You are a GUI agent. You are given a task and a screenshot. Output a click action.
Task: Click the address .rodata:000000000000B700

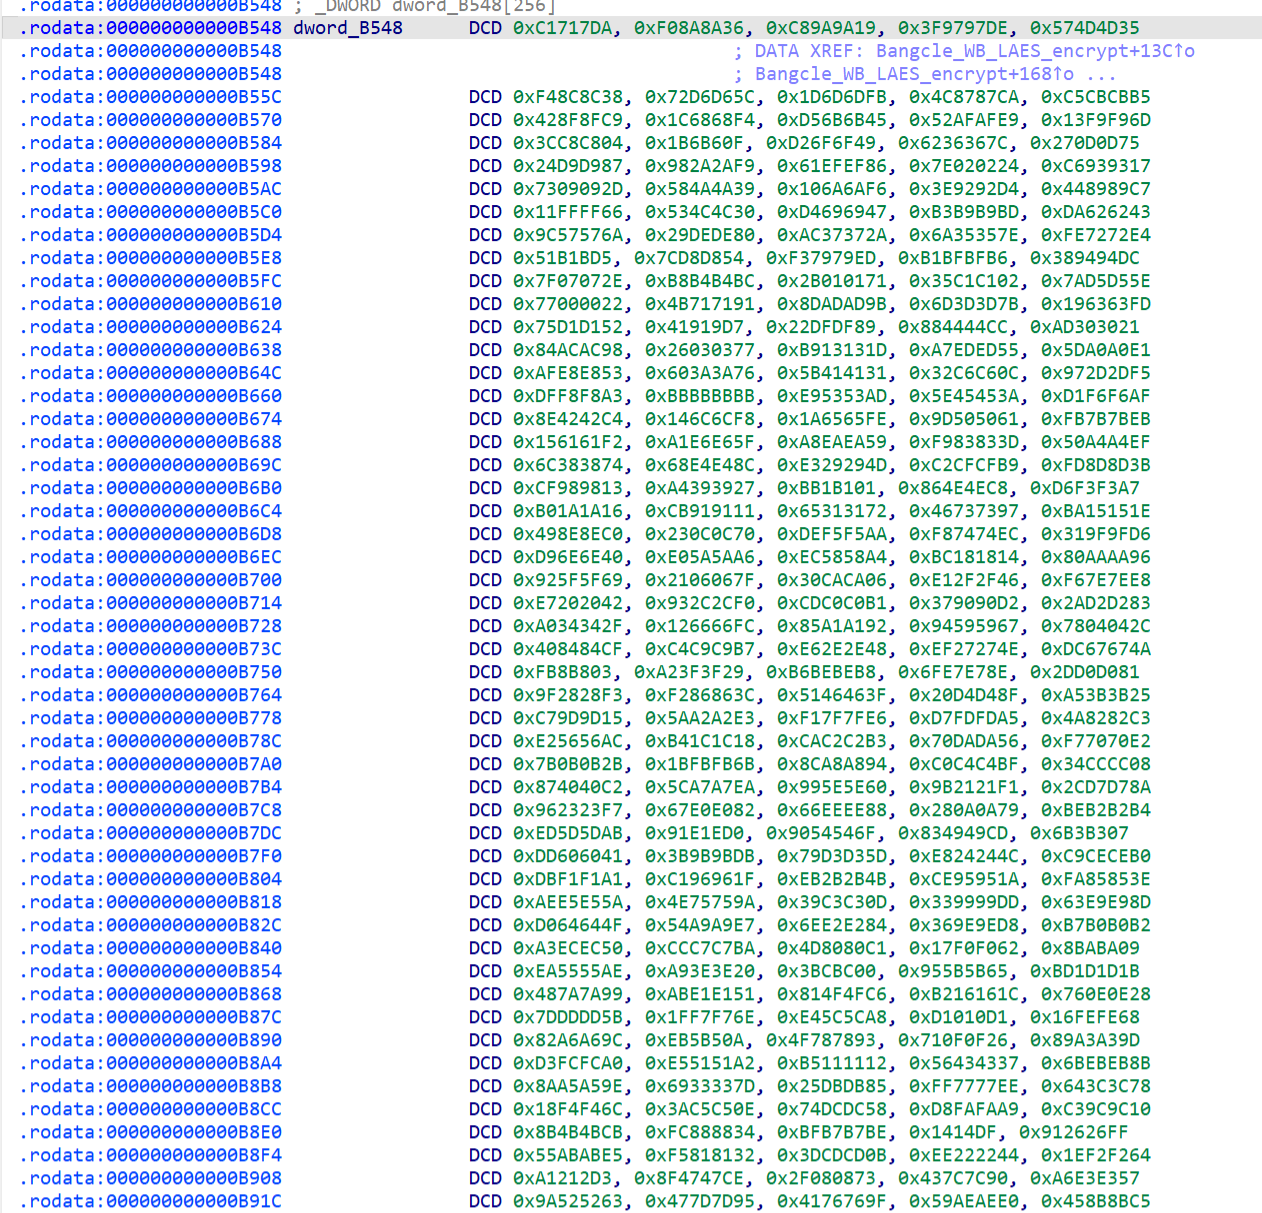pos(150,580)
